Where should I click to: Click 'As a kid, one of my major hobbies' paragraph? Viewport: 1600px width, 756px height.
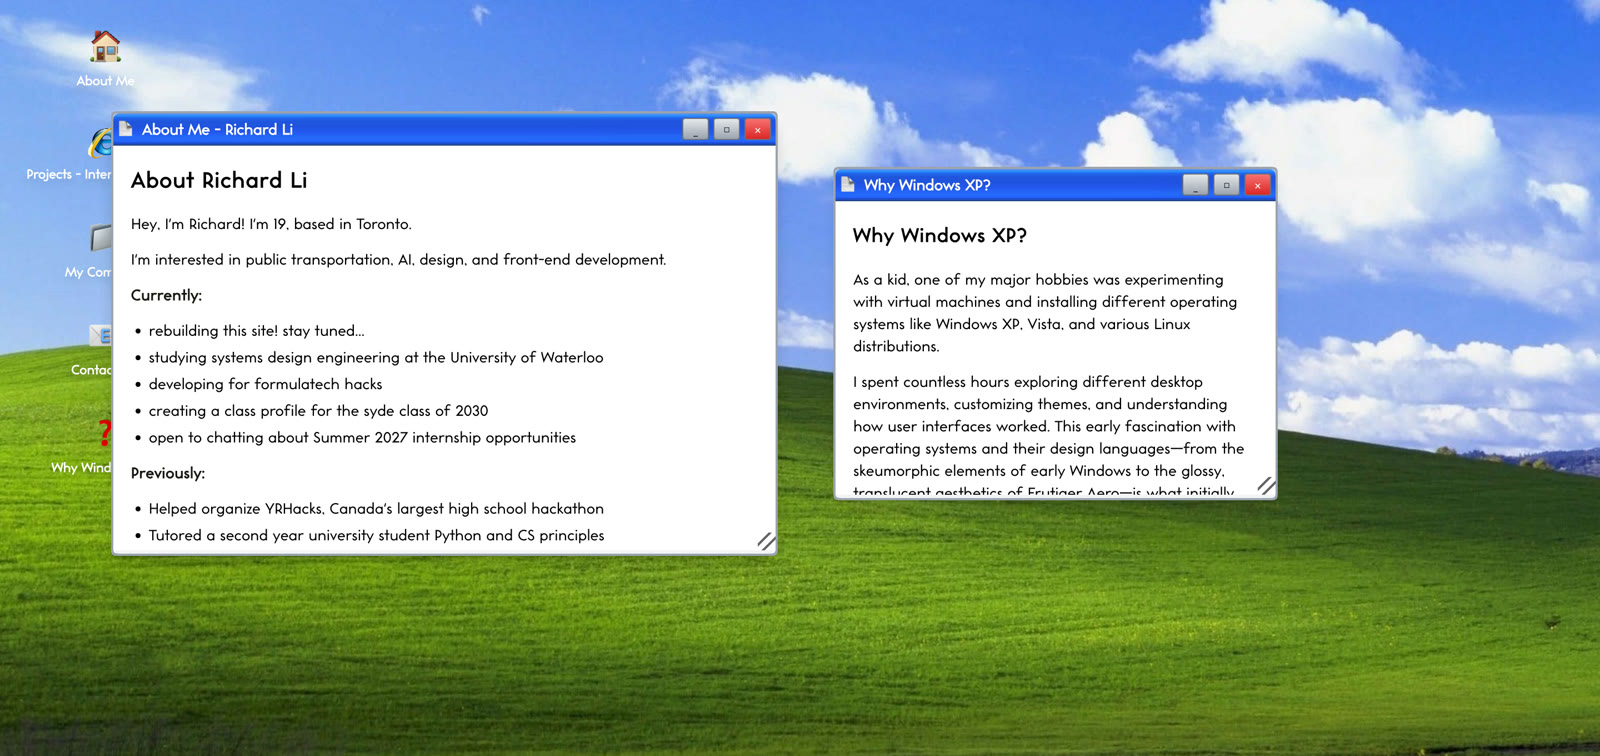click(1045, 313)
